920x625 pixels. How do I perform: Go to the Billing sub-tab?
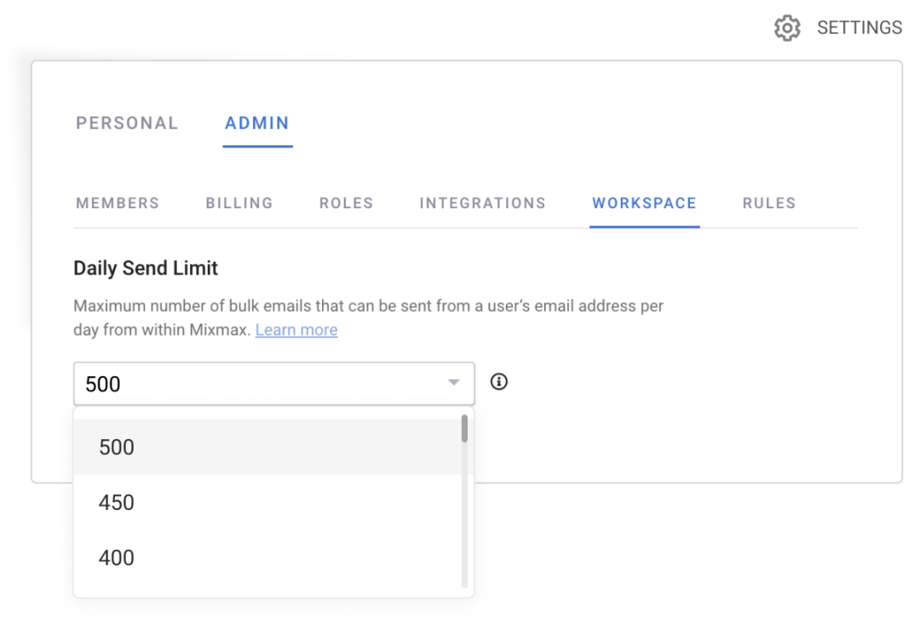(239, 203)
